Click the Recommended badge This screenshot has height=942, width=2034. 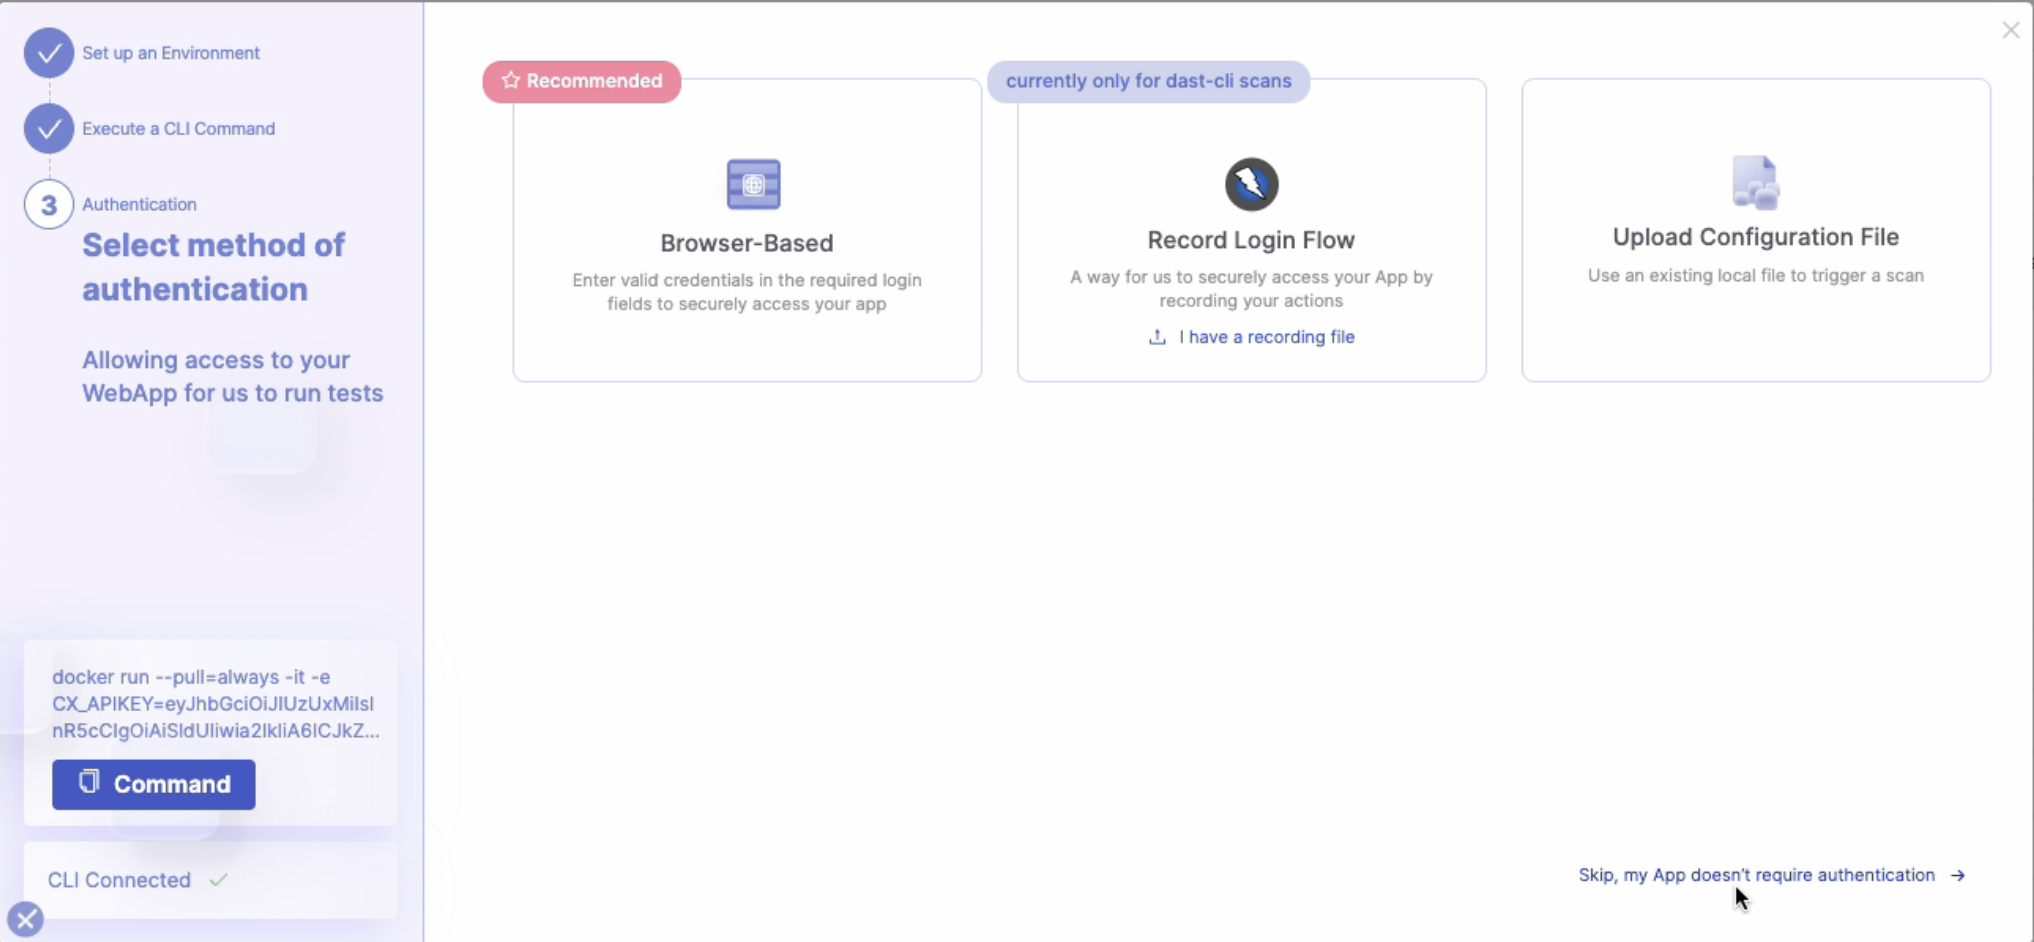[582, 81]
